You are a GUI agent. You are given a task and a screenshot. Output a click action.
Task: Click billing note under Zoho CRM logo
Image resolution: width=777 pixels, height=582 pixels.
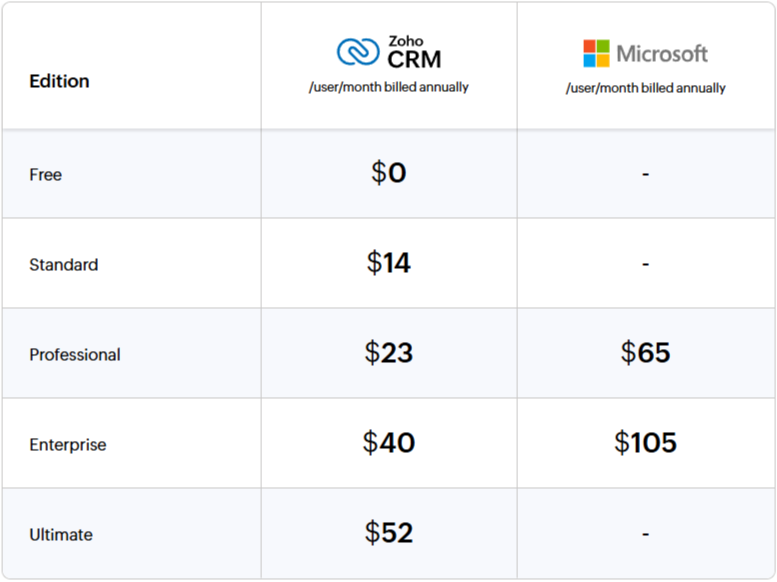(389, 87)
